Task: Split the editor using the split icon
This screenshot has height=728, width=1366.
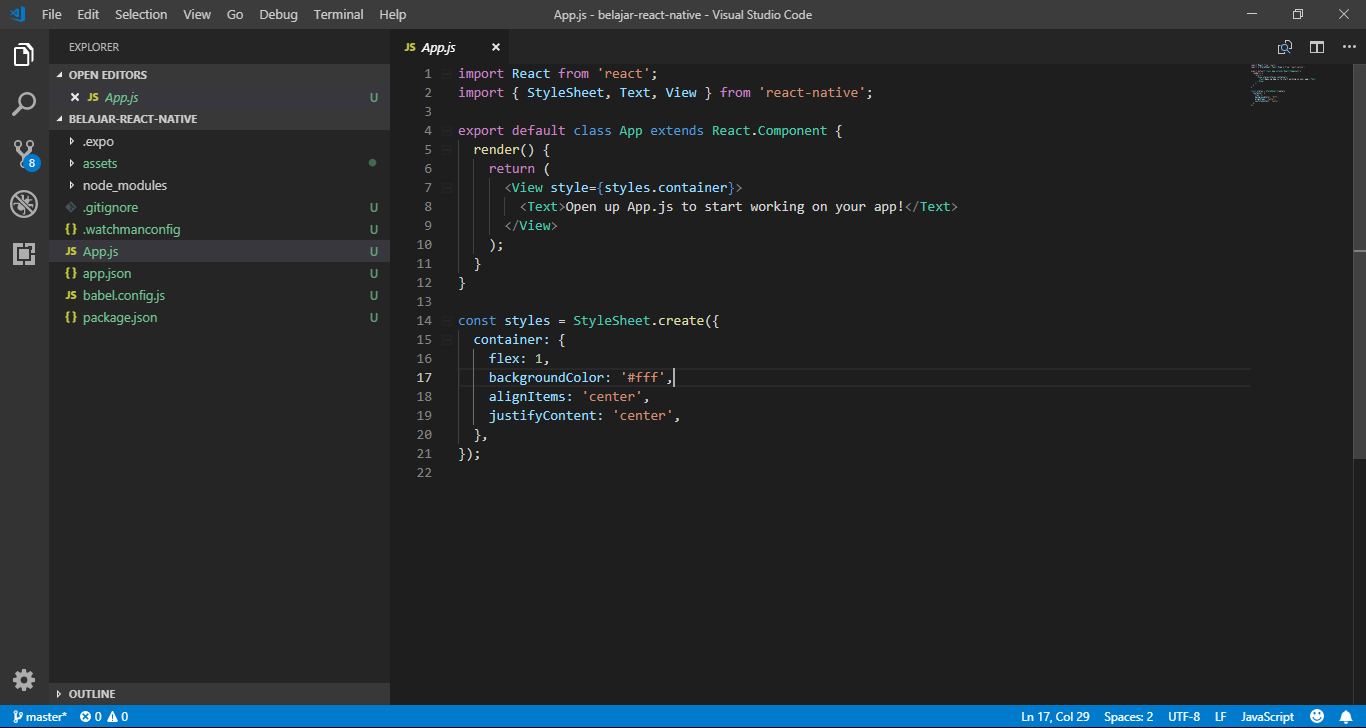Action: [1316, 46]
